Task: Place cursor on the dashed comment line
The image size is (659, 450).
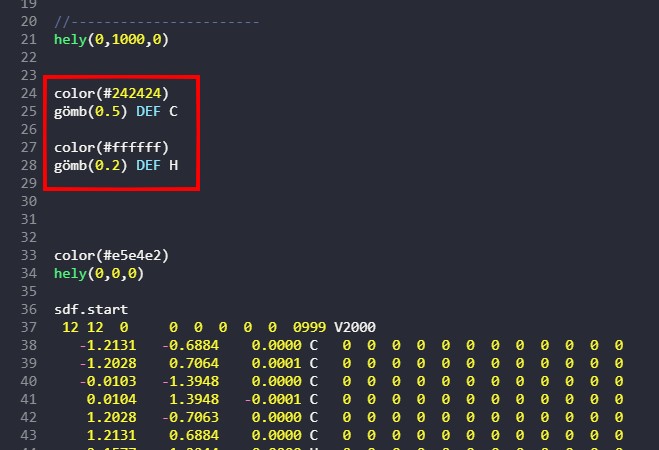Action: tap(156, 21)
